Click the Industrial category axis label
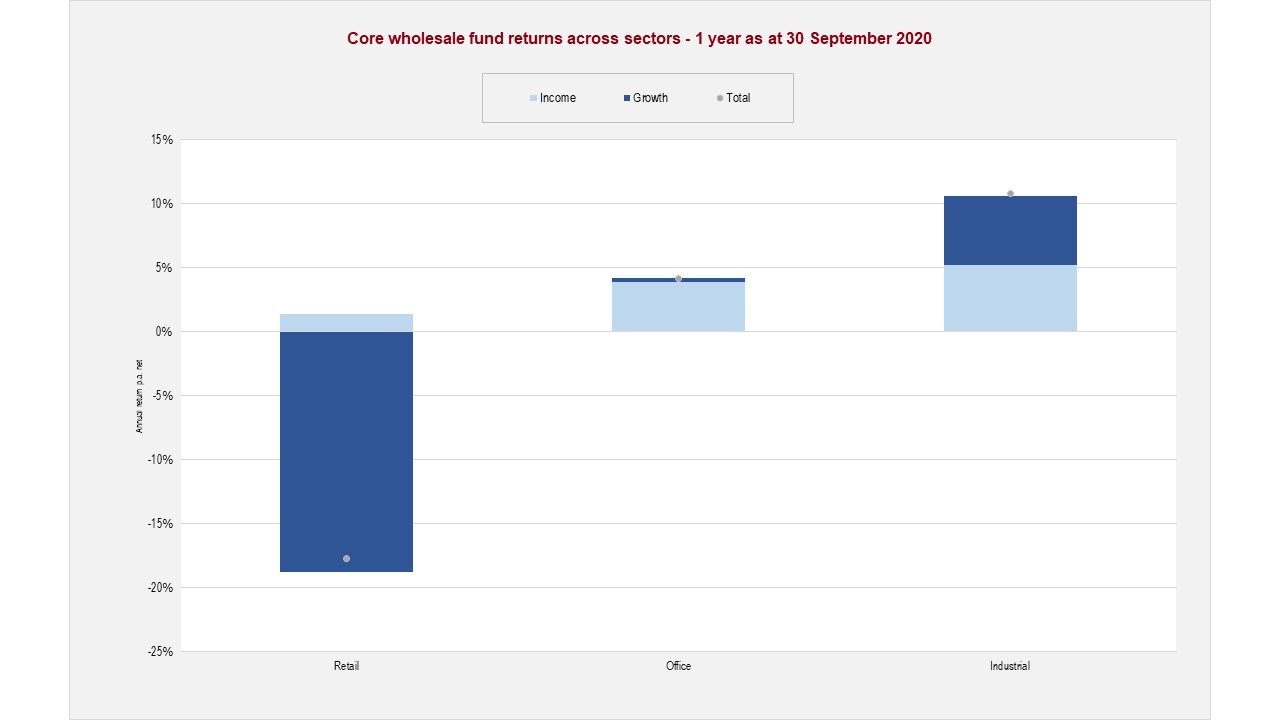The image size is (1280, 720). (1010, 666)
